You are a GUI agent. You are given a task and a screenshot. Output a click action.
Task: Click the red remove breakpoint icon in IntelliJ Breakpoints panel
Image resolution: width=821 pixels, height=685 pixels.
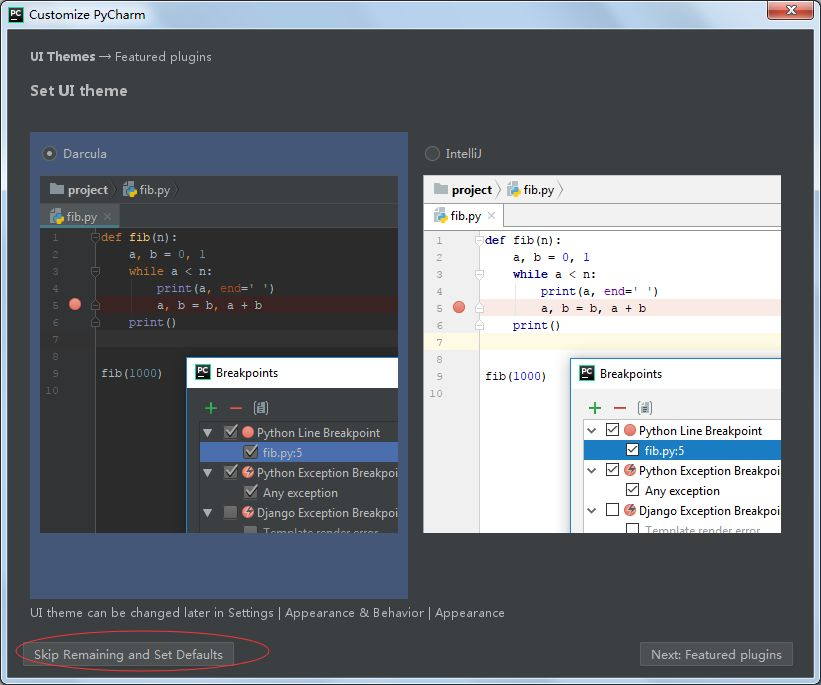pos(618,408)
